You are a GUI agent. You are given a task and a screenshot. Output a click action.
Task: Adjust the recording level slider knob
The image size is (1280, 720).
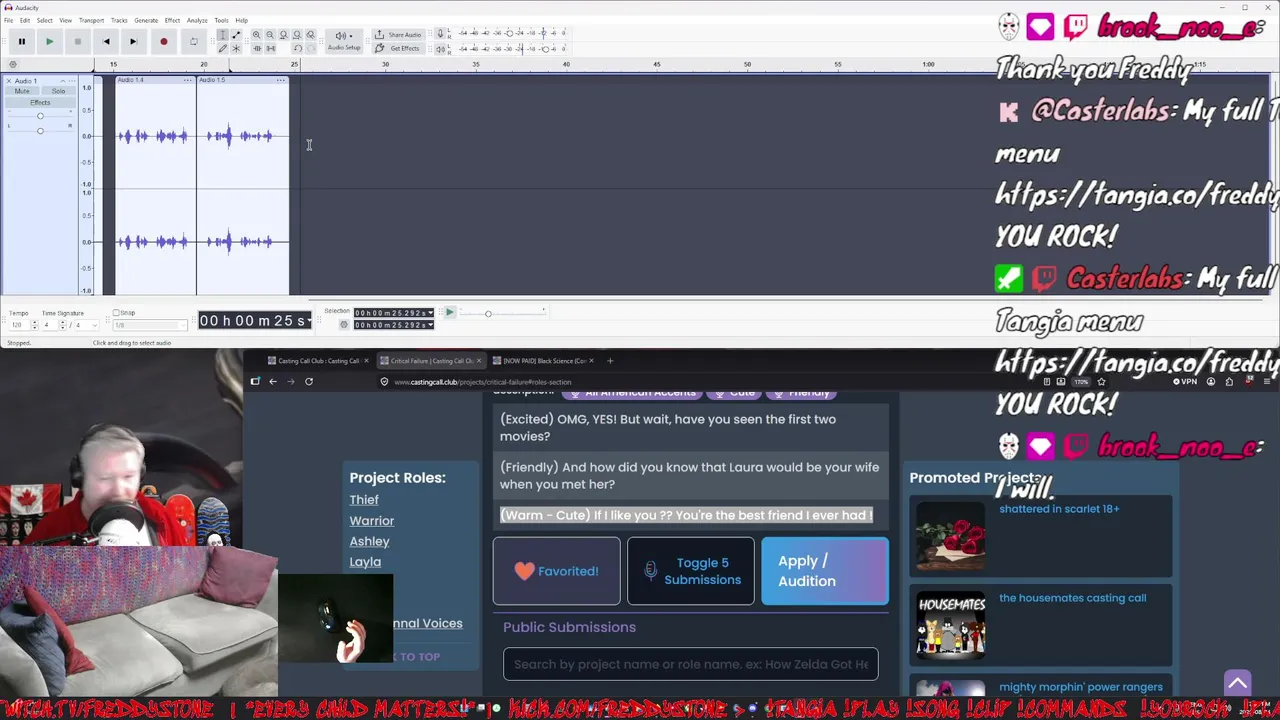tap(509, 33)
